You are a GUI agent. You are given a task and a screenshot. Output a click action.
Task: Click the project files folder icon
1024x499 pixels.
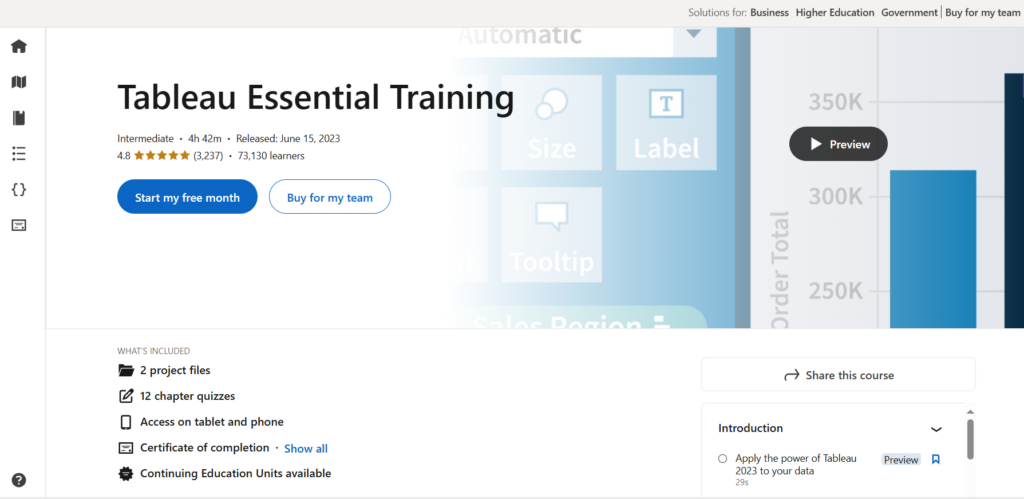[126, 370]
